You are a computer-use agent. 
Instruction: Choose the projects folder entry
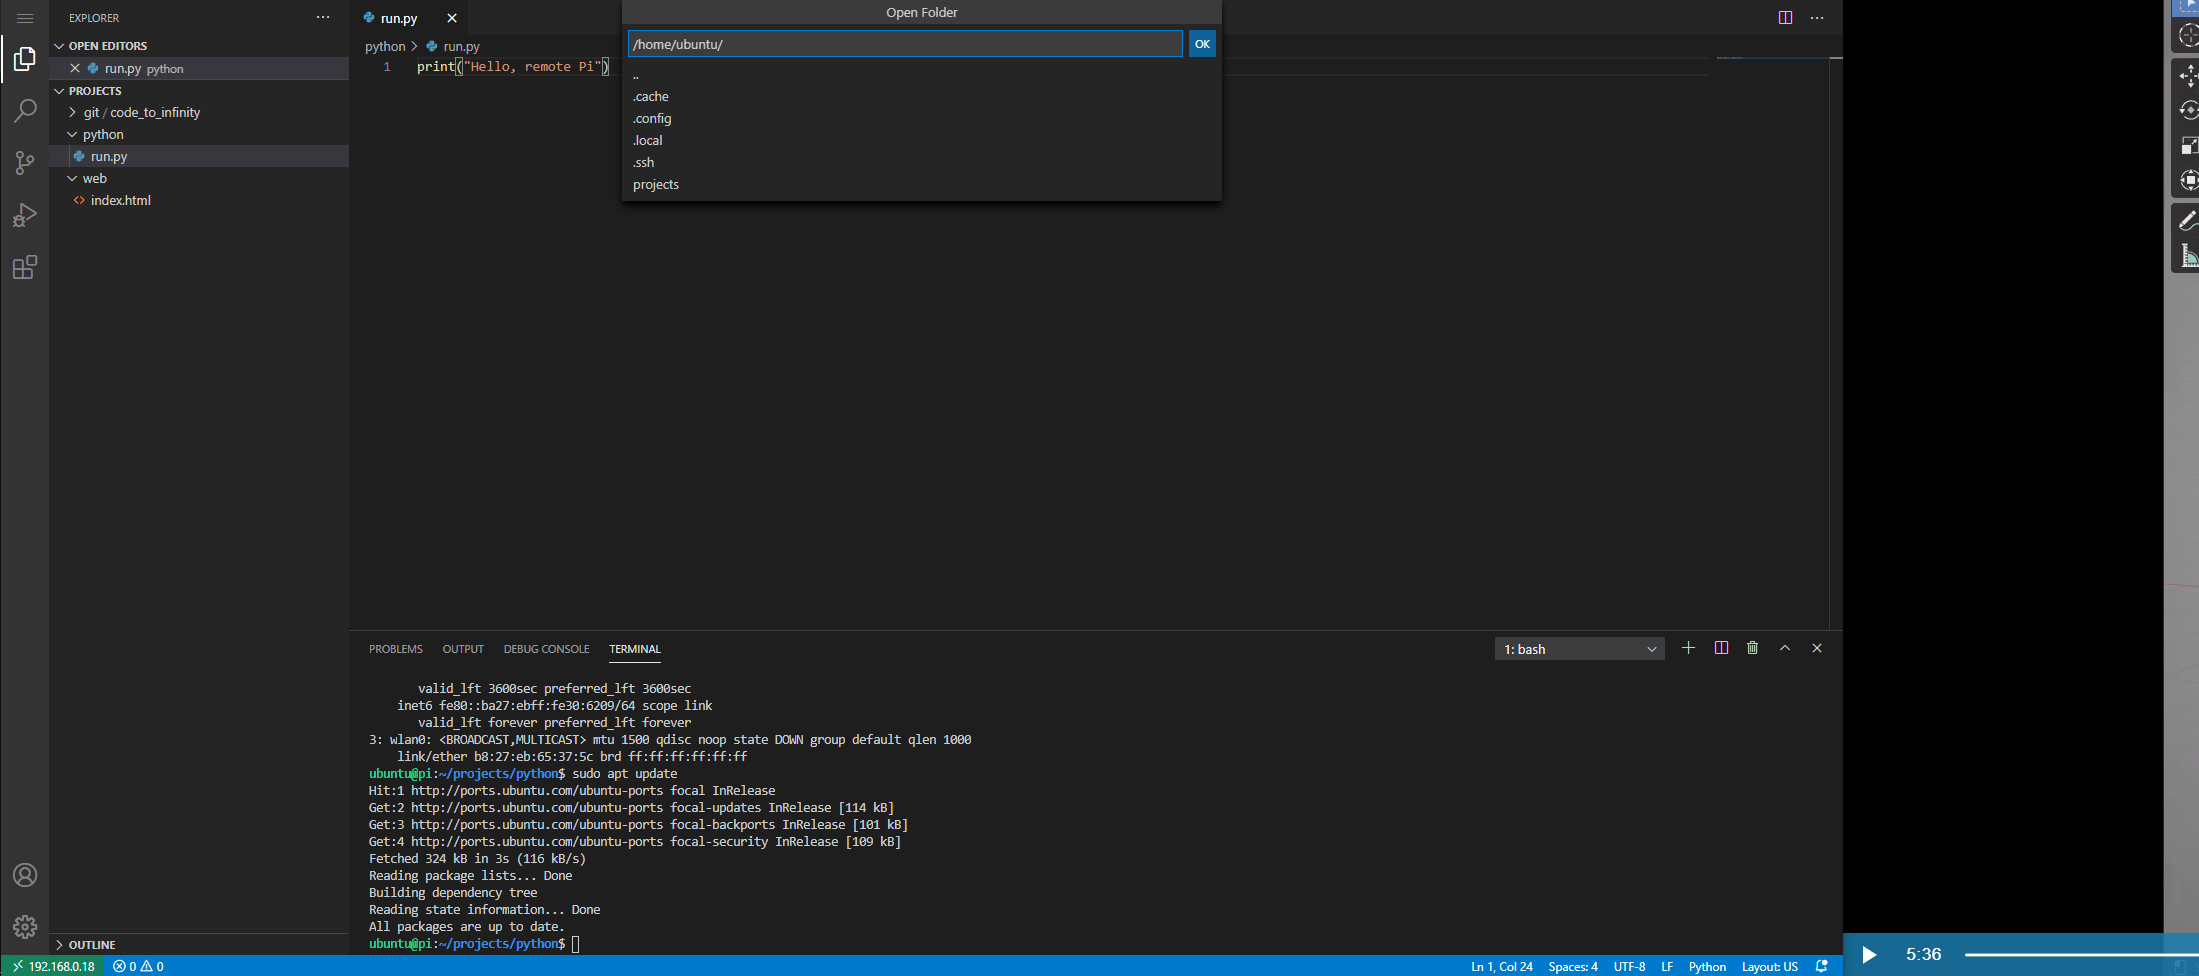click(x=921, y=184)
